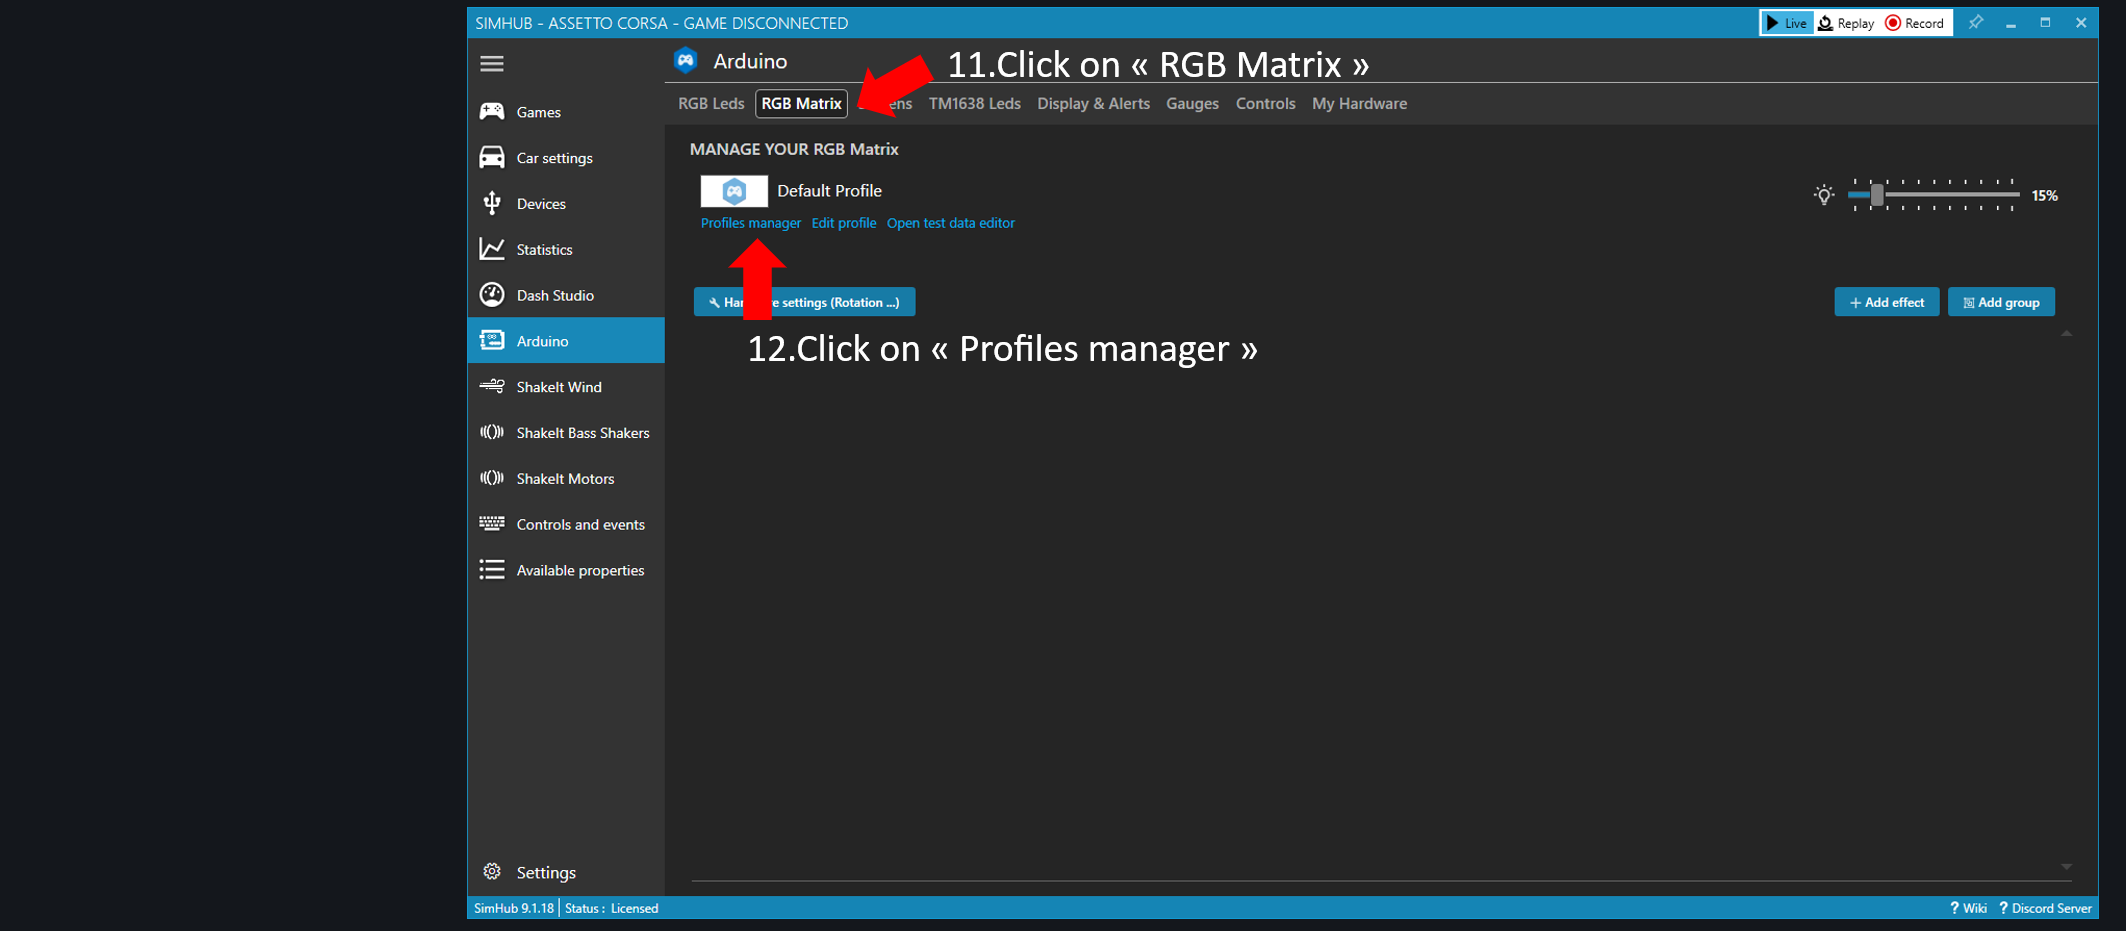Open ShakeIt Wind section

click(558, 387)
